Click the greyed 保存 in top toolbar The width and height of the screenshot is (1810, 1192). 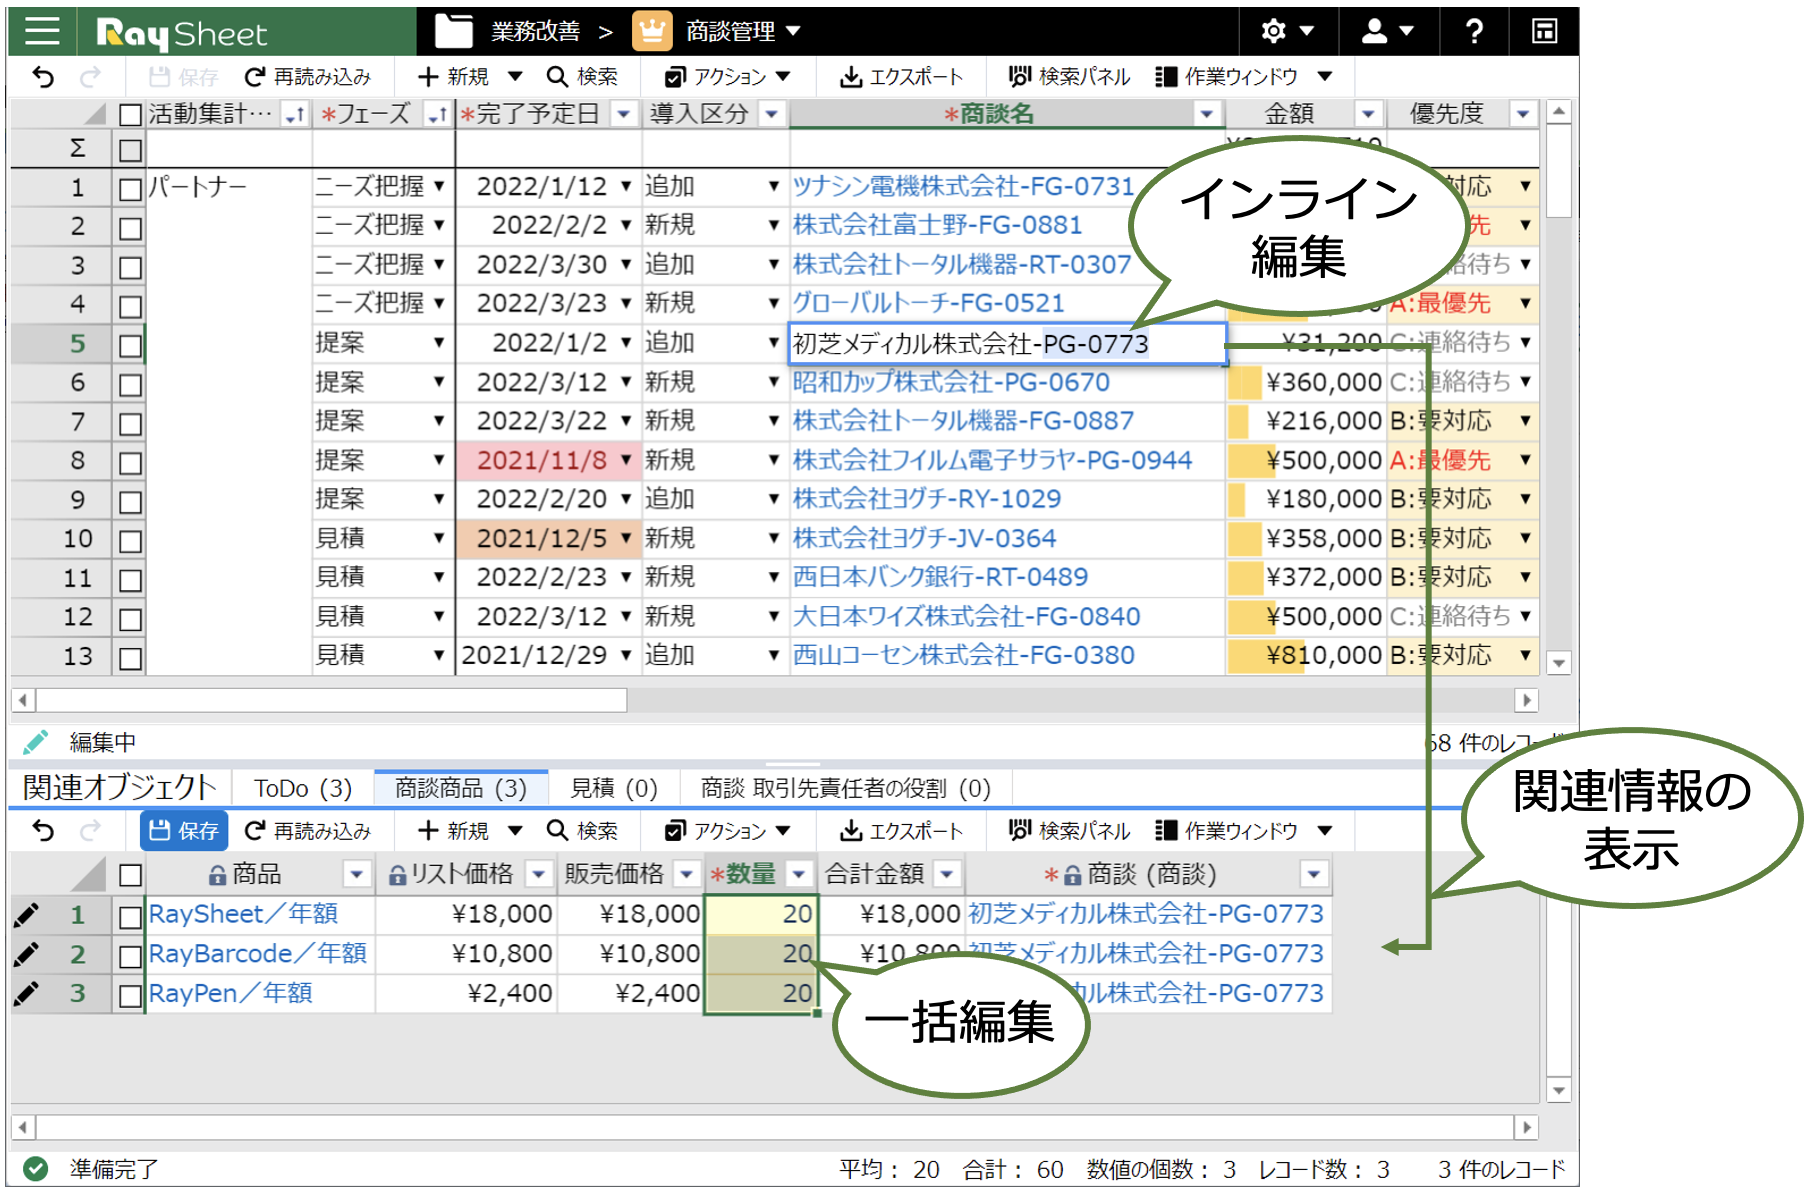tap(183, 77)
